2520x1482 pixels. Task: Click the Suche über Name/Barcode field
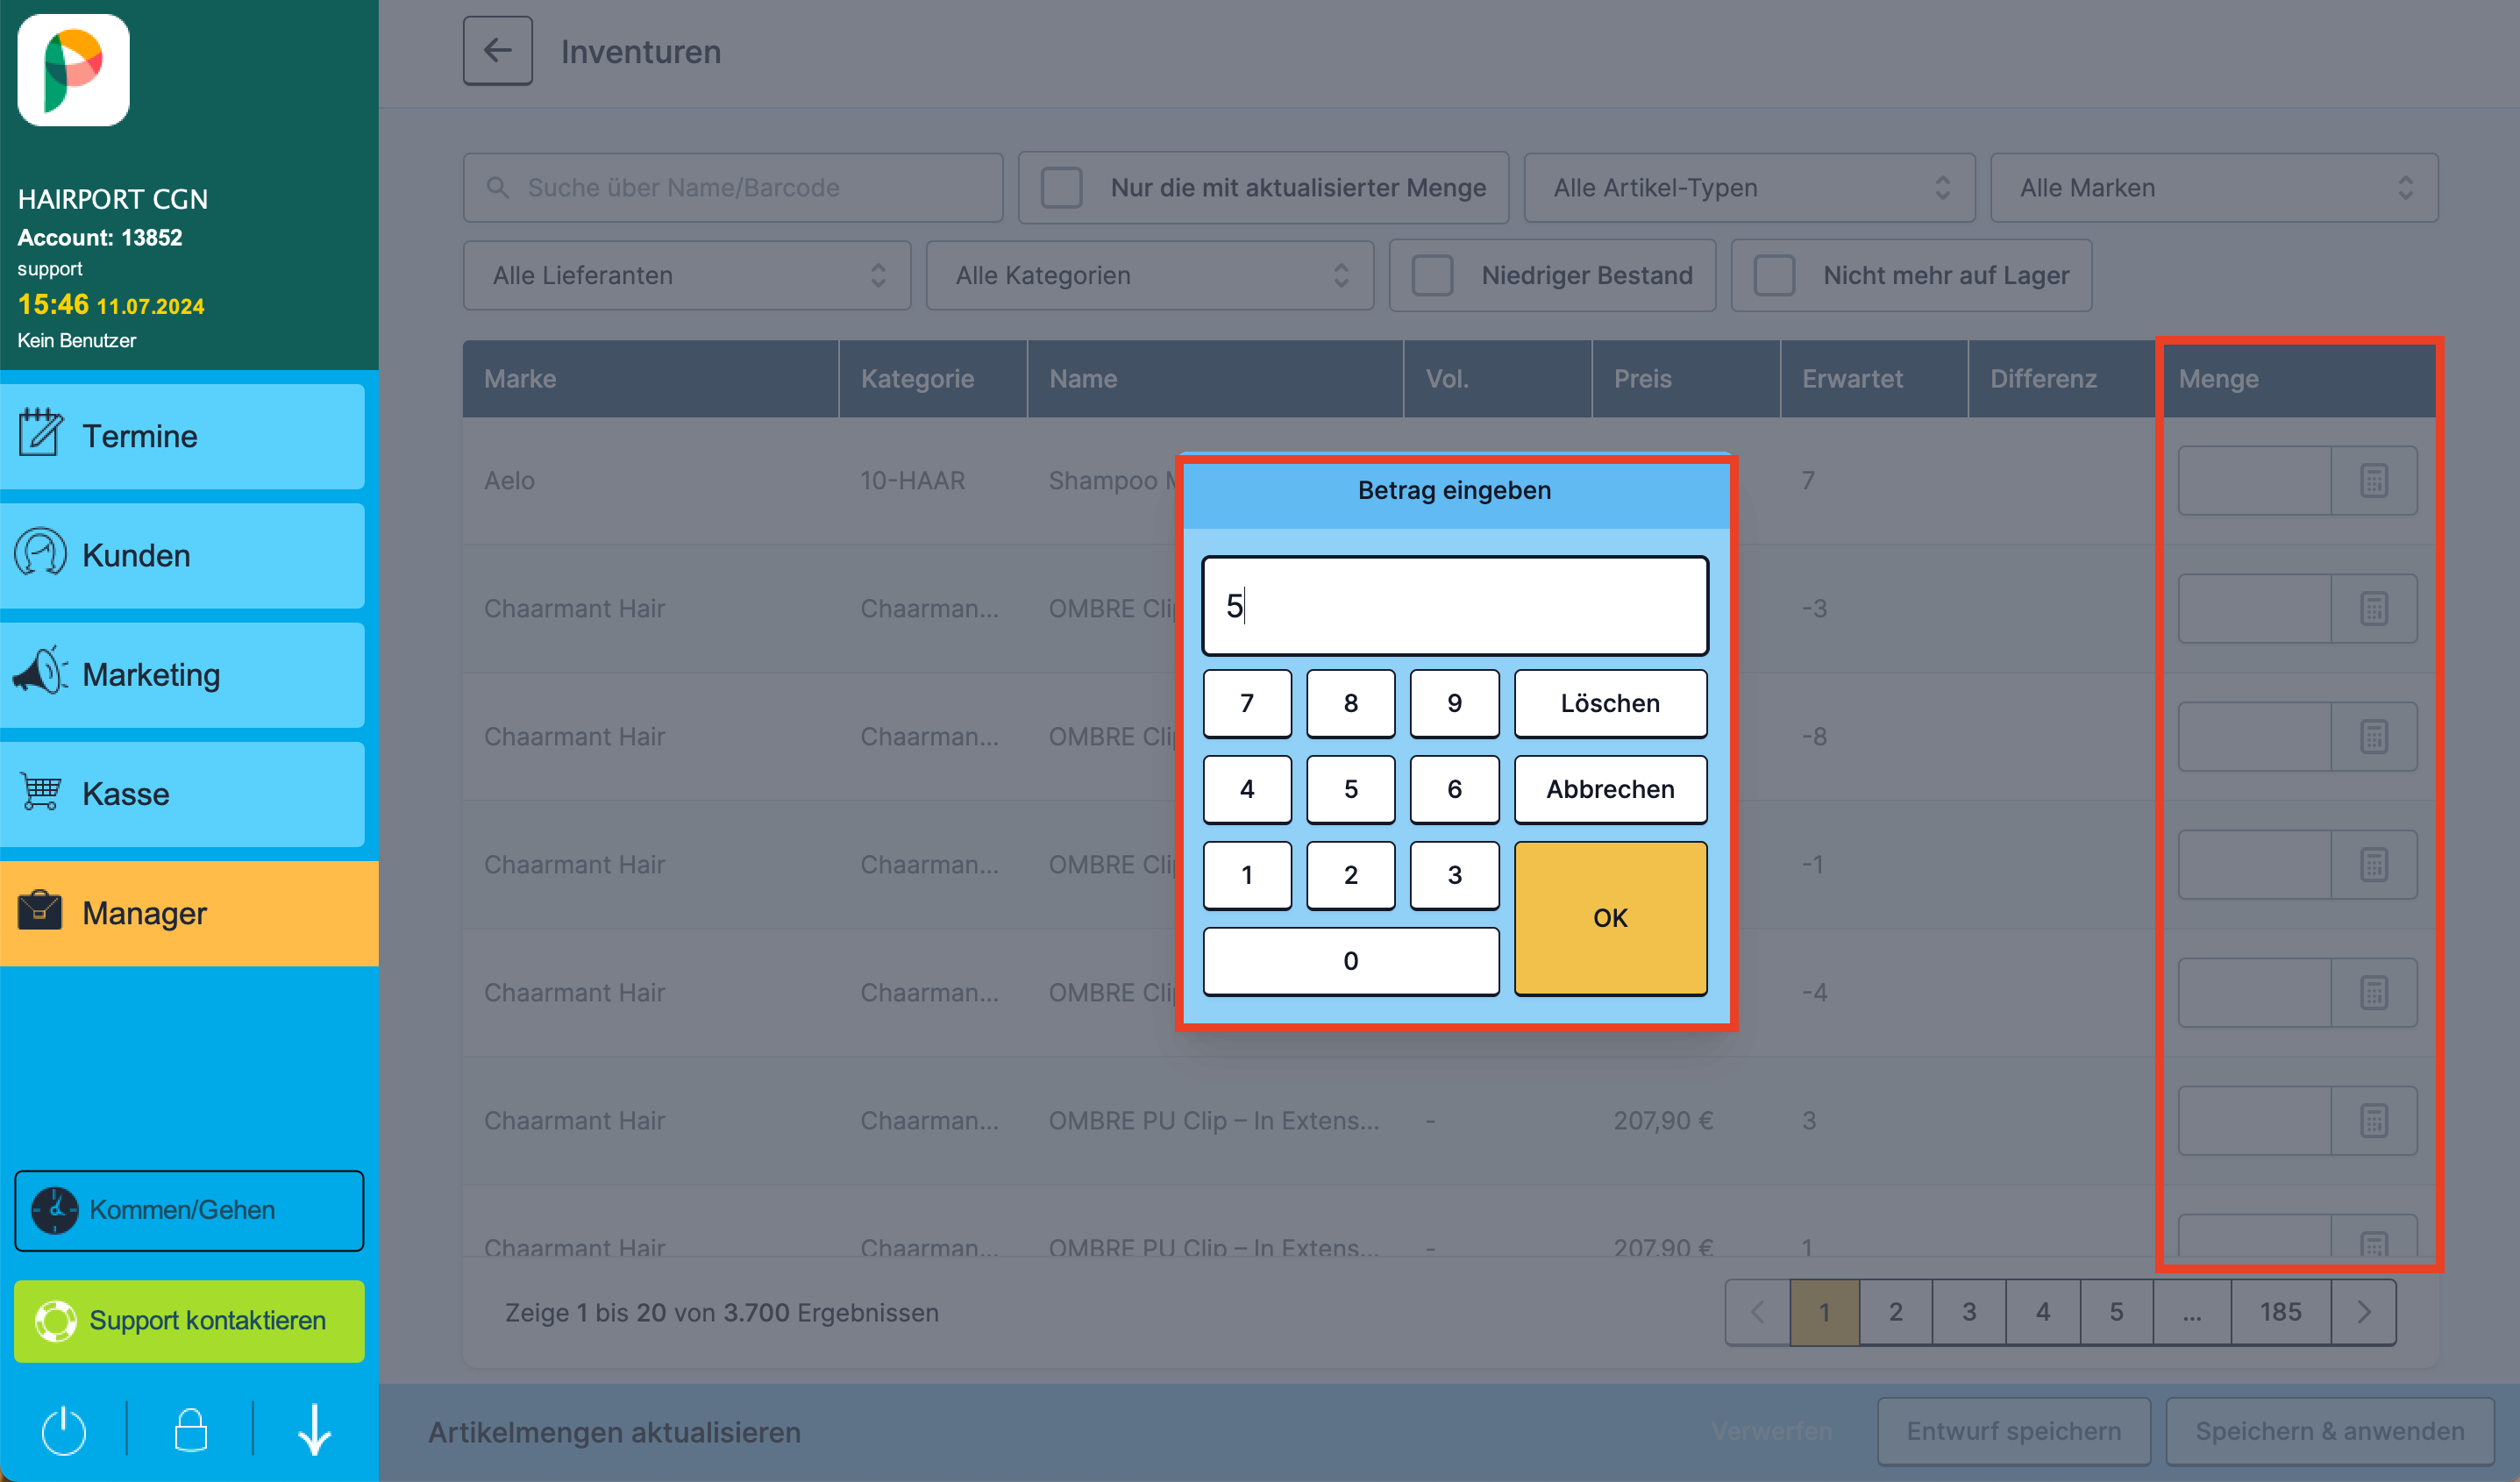pos(733,187)
